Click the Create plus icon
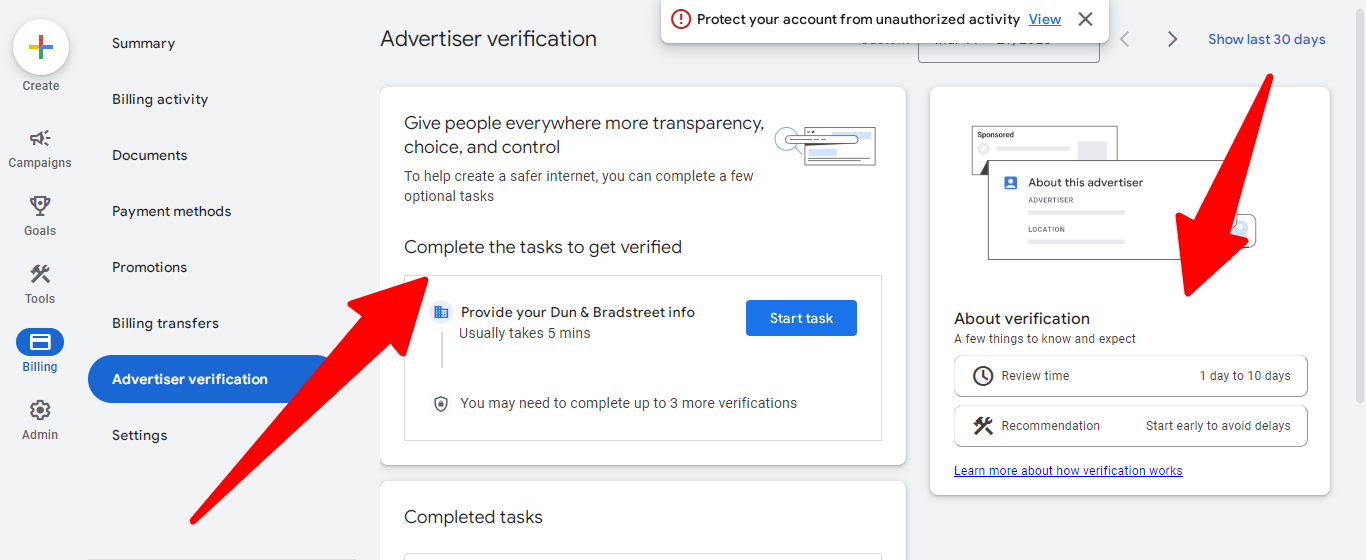Image resolution: width=1366 pixels, height=560 pixels. click(41, 47)
